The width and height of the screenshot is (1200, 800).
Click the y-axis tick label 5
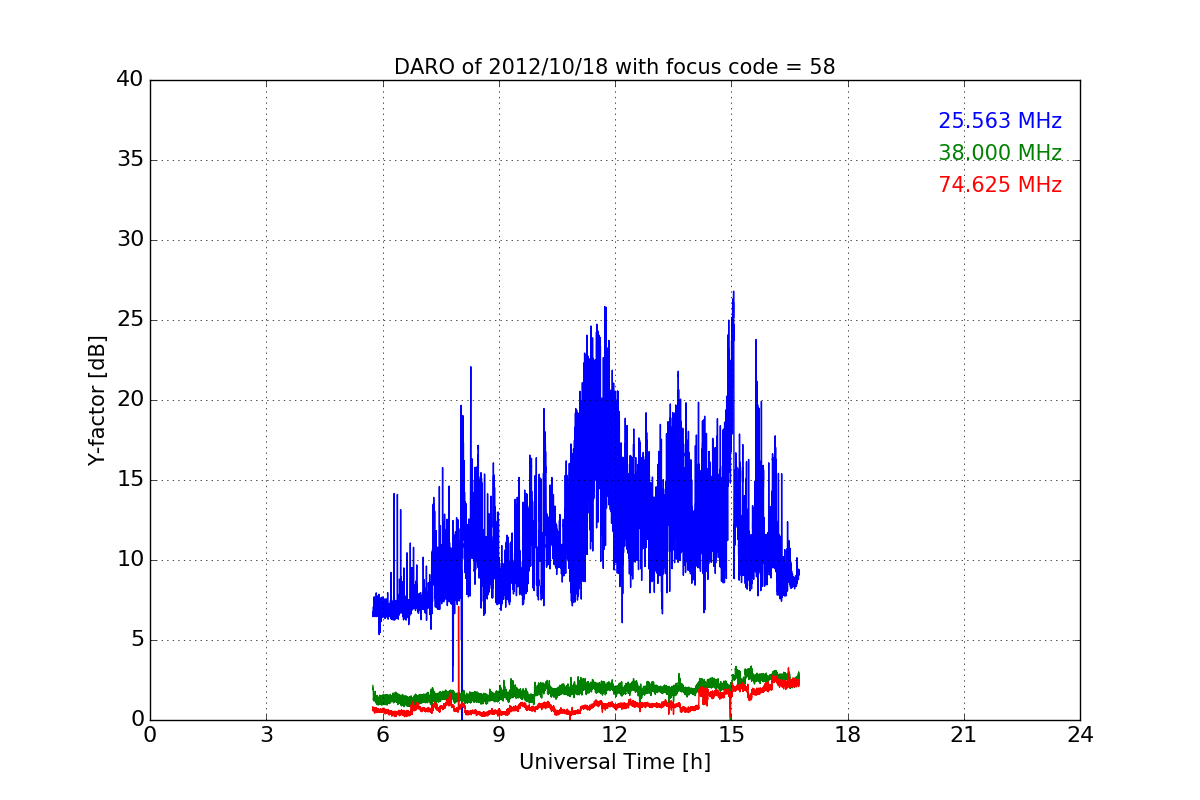click(136, 640)
